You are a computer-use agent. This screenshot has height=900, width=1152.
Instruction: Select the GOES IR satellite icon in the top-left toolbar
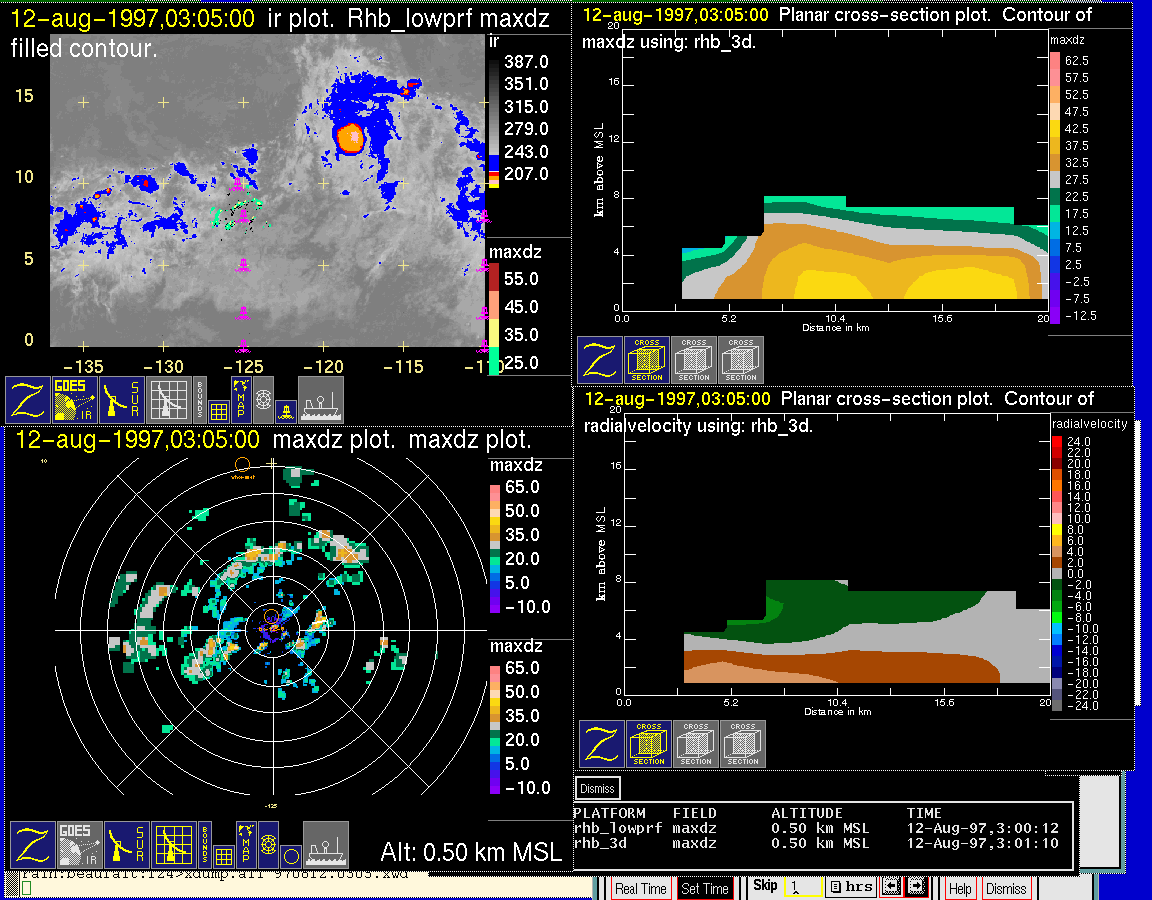click(x=76, y=399)
